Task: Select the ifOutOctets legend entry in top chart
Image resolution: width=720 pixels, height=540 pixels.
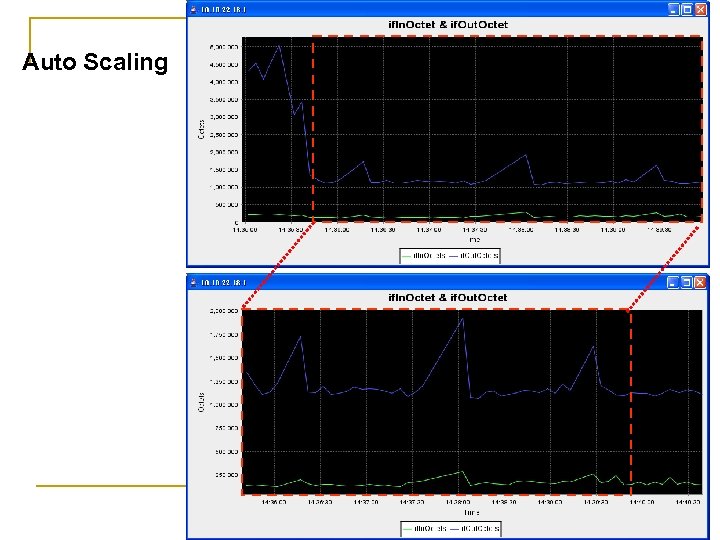Action: (x=474, y=255)
